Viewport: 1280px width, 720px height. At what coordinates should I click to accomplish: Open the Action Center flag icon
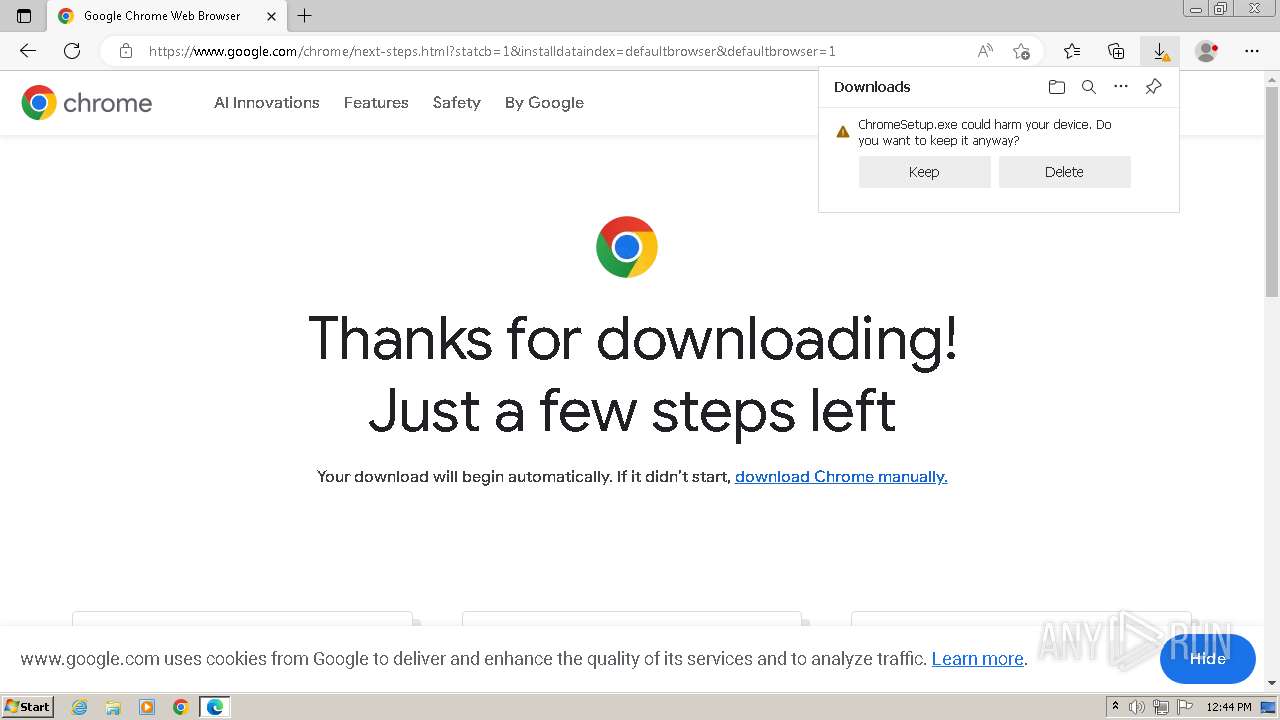(x=1184, y=707)
